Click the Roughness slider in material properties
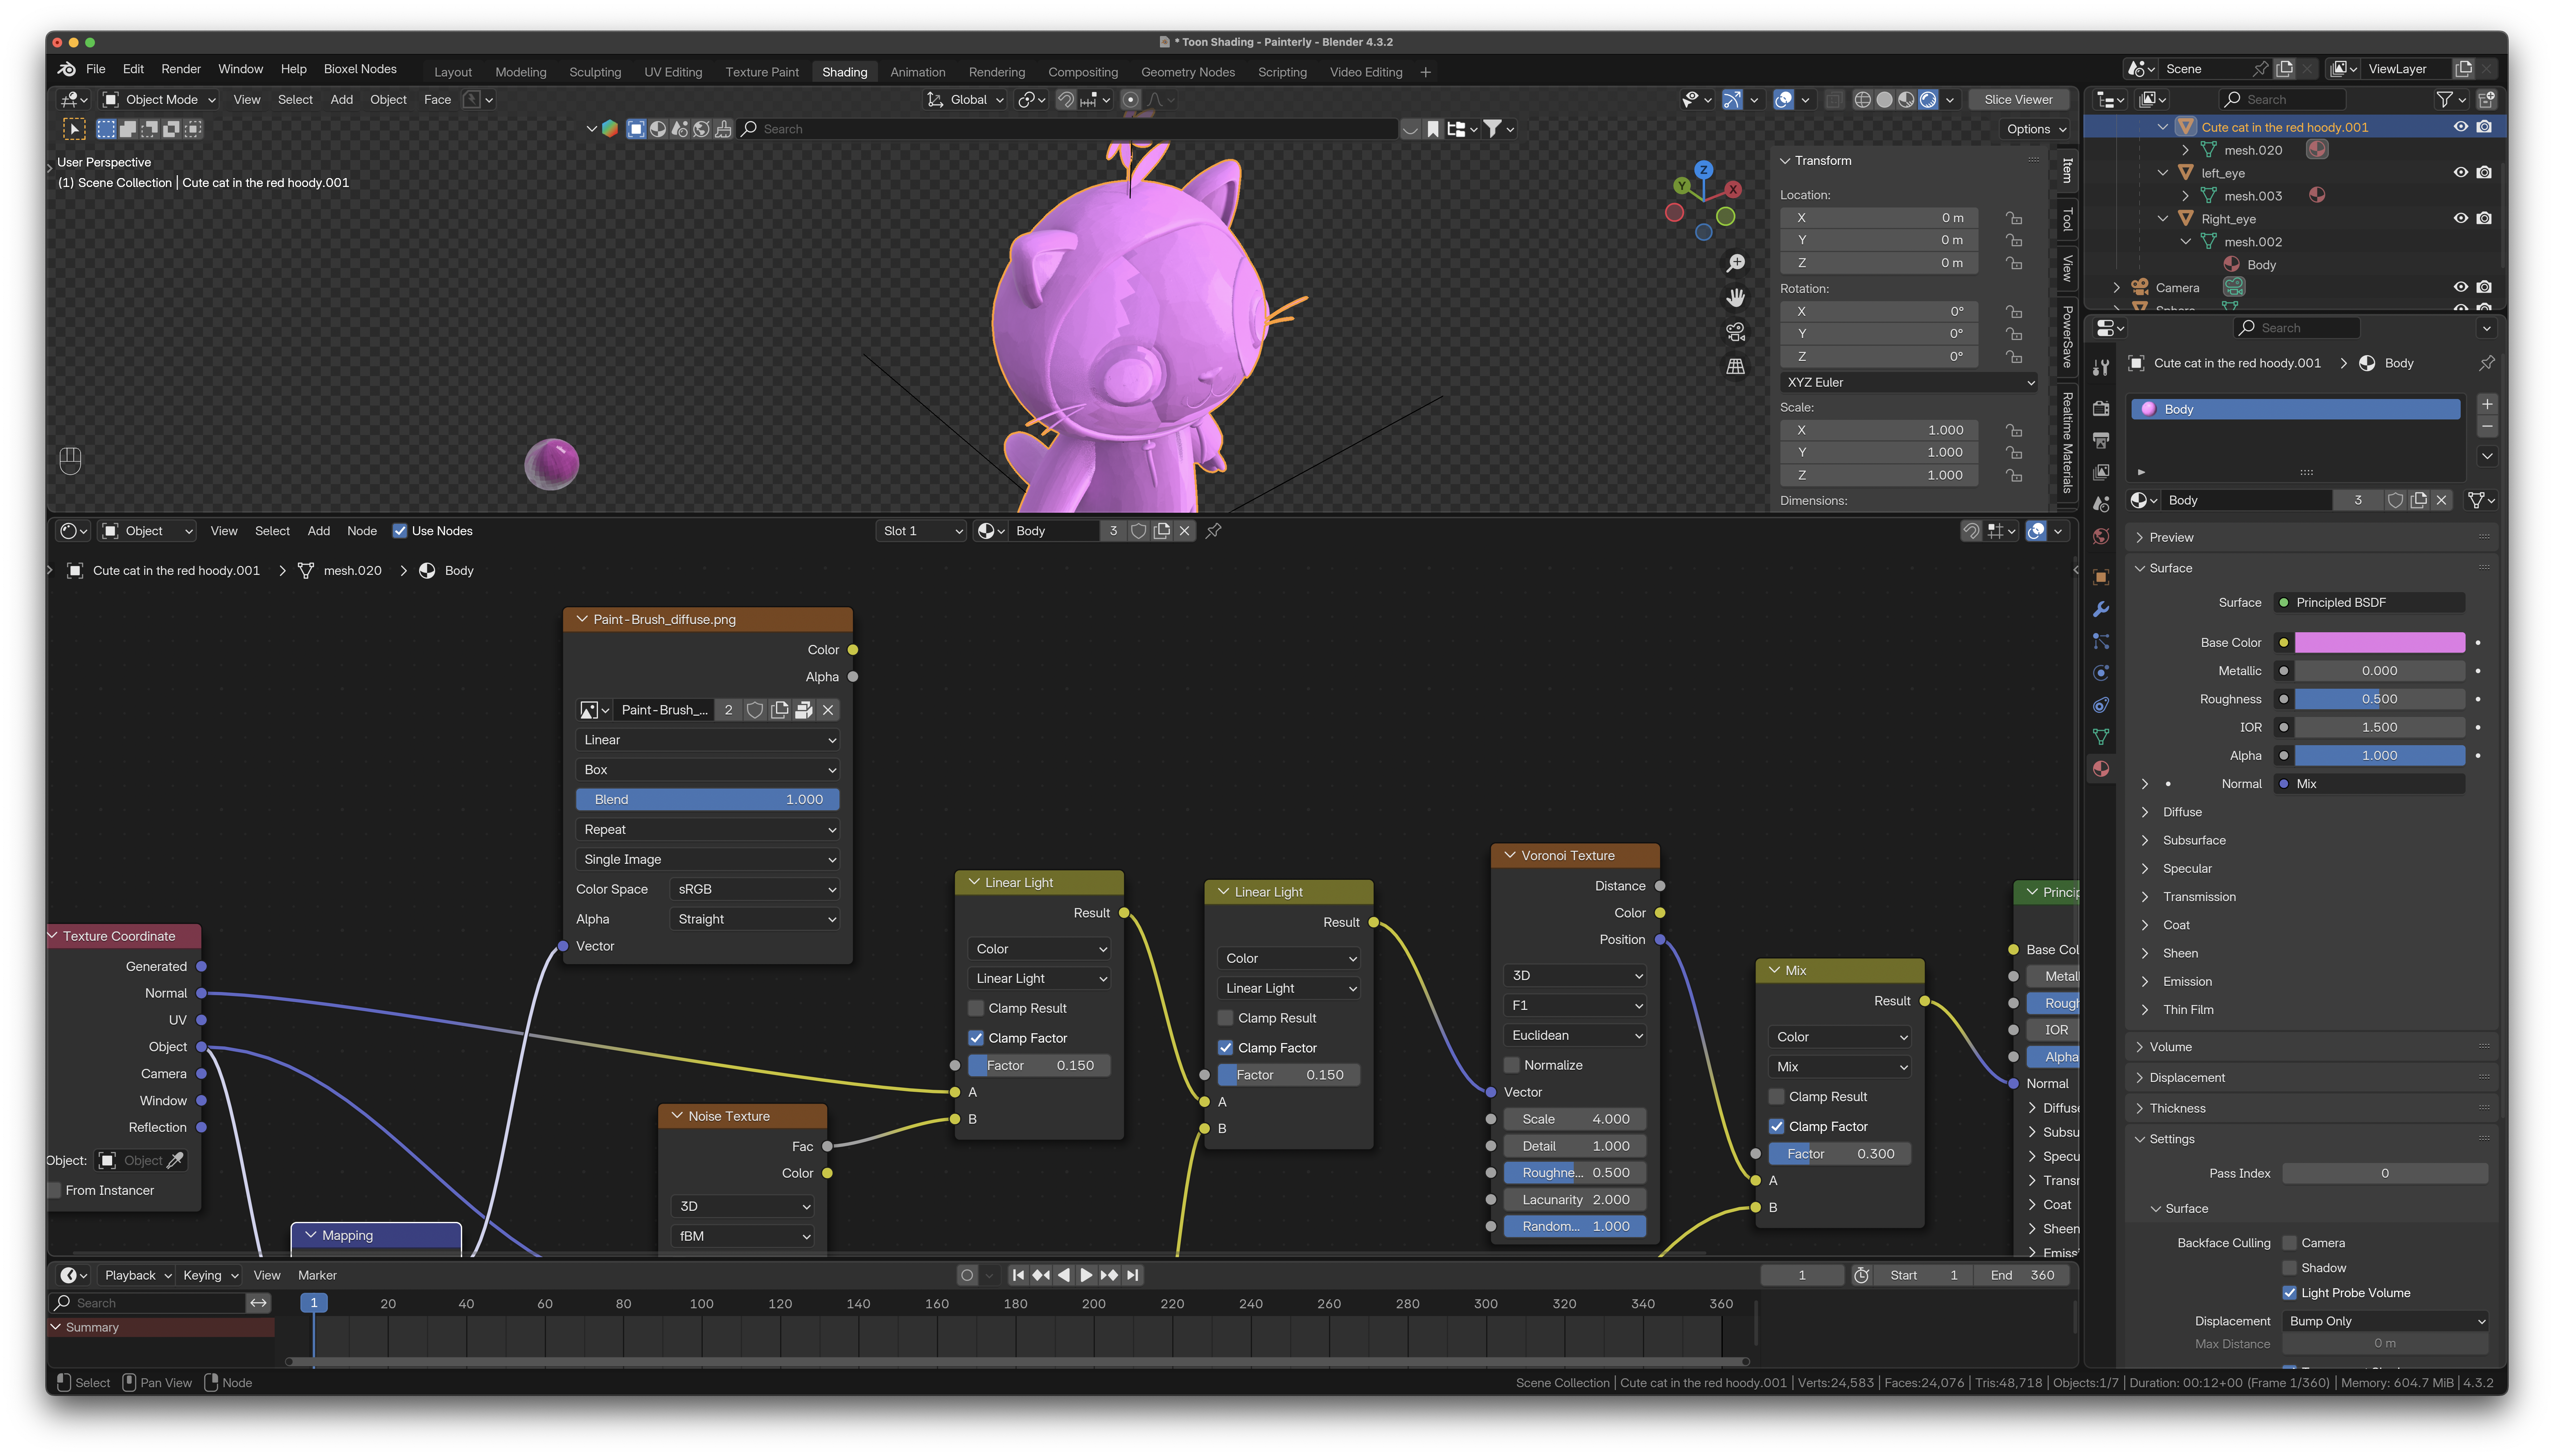This screenshot has height=1456, width=2554. pos(2380,699)
